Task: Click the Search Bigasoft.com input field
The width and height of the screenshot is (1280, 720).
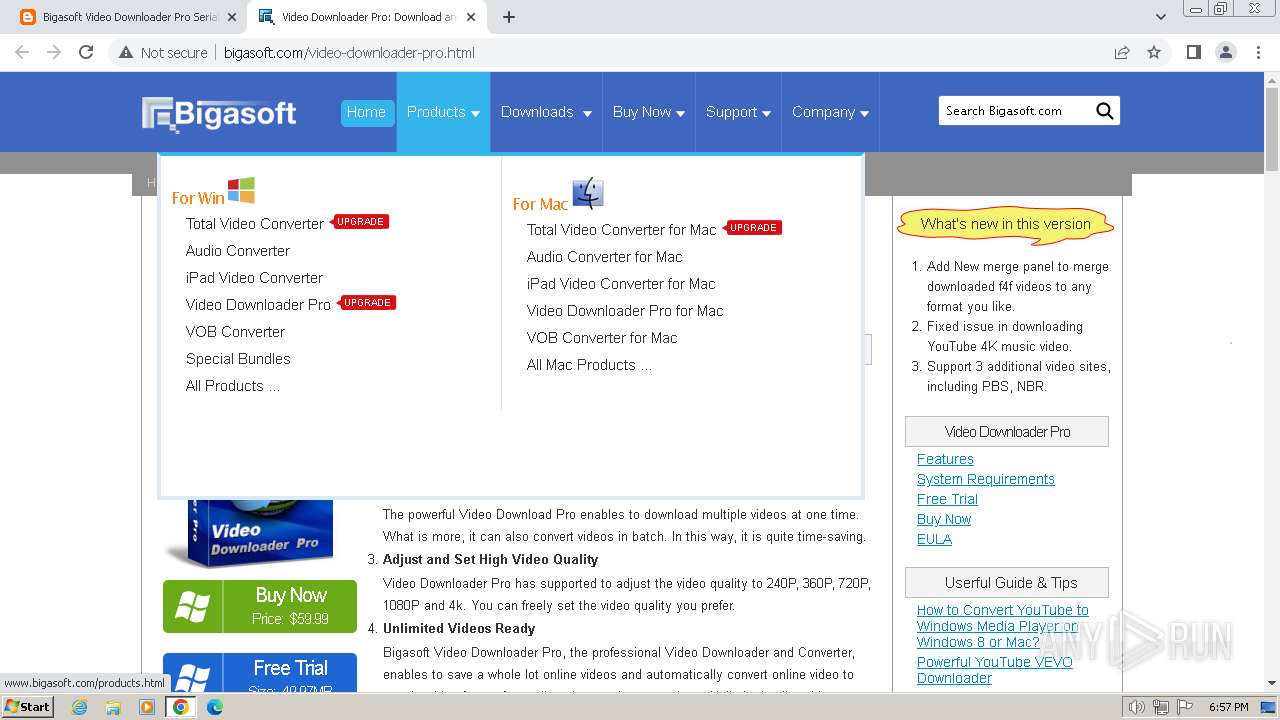Action: [x=1016, y=111]
